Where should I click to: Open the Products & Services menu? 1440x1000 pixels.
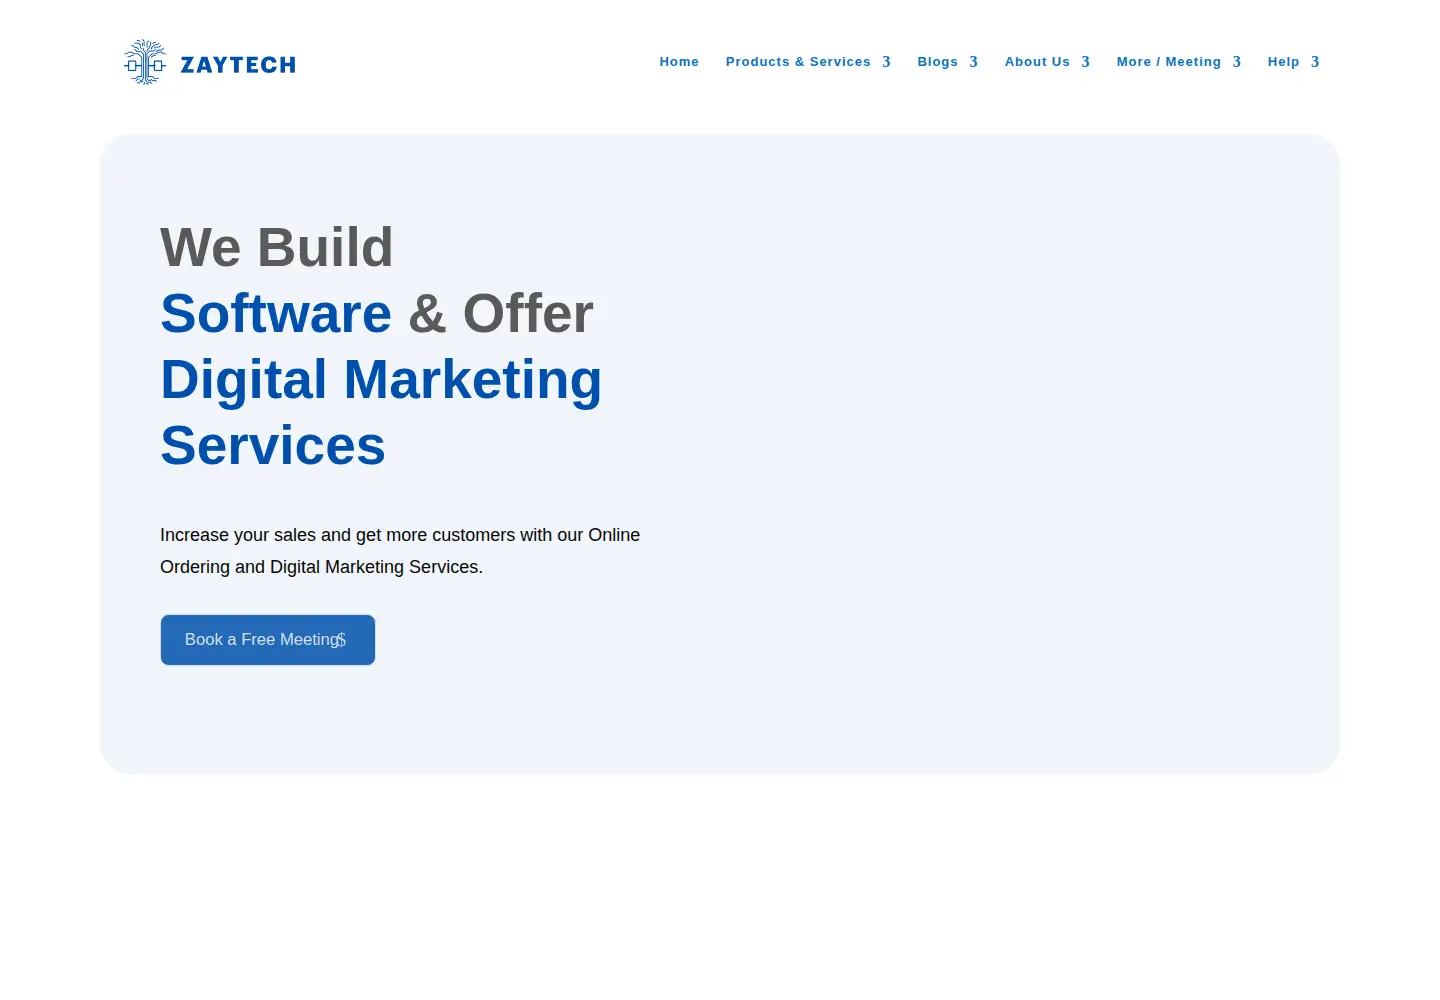tap(798, 62)
